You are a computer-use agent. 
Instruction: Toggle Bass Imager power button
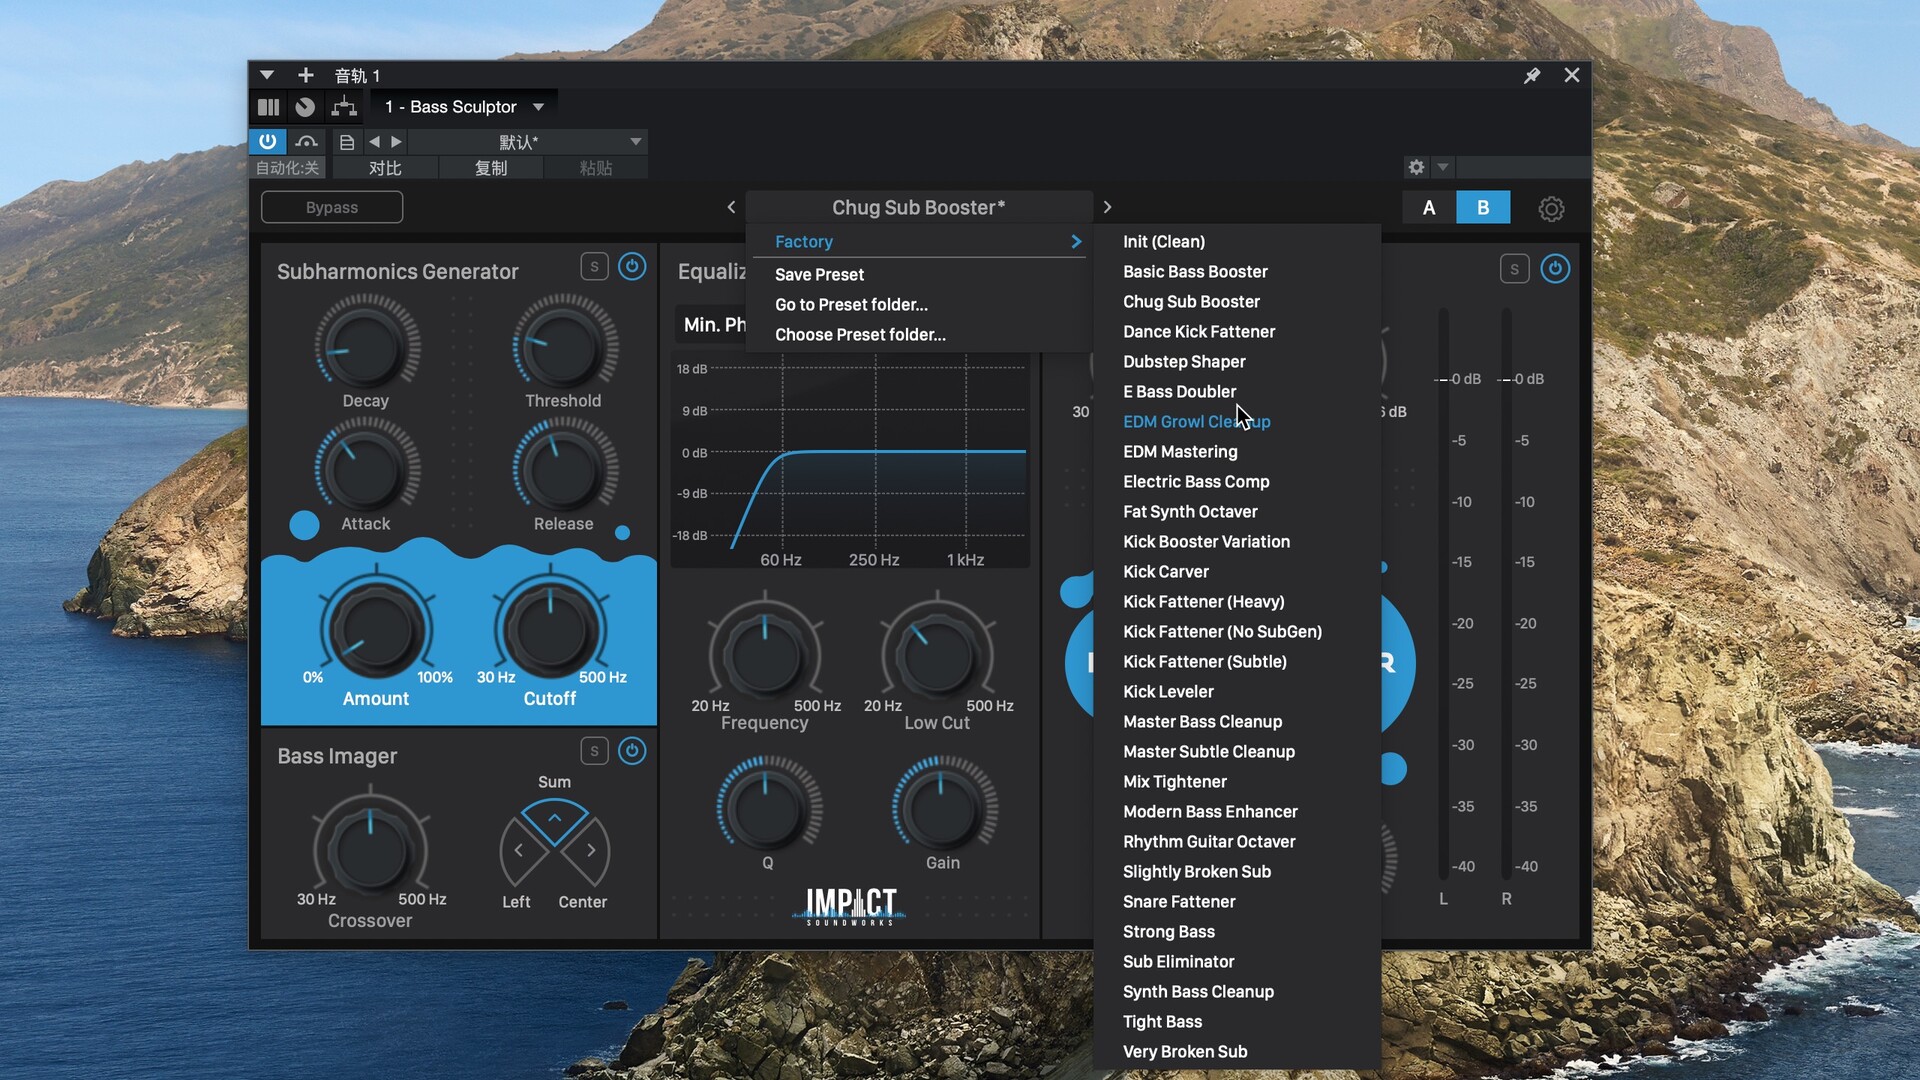[632, 751]
